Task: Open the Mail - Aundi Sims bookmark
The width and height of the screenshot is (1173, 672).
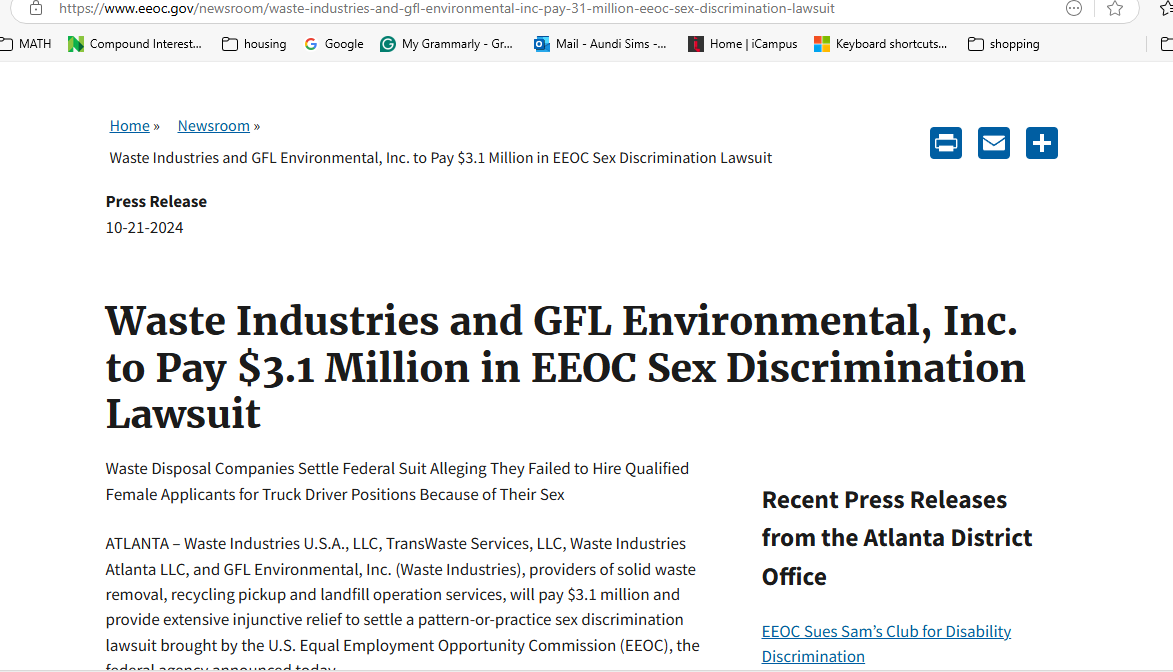Action: [x=600, y=44]
